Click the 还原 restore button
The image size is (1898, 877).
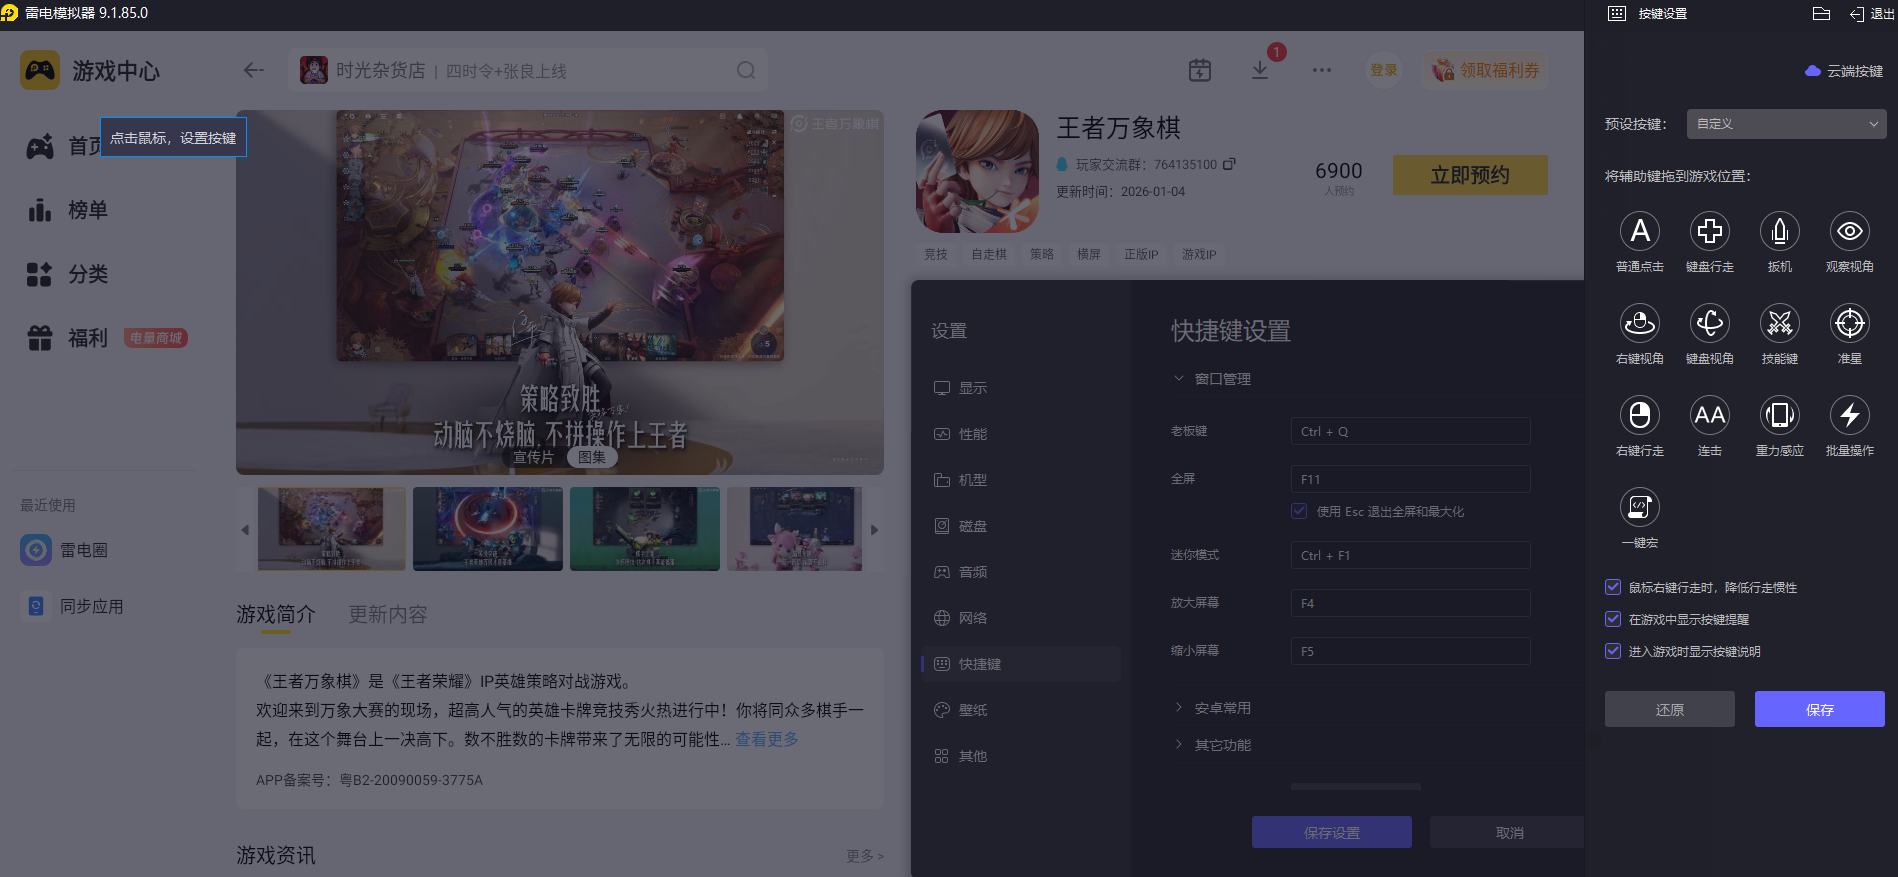[x=1669, y=709]
